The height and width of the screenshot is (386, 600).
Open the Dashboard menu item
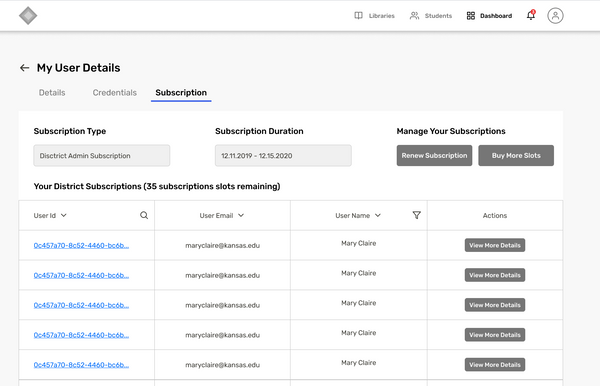(x=496, y=16)
